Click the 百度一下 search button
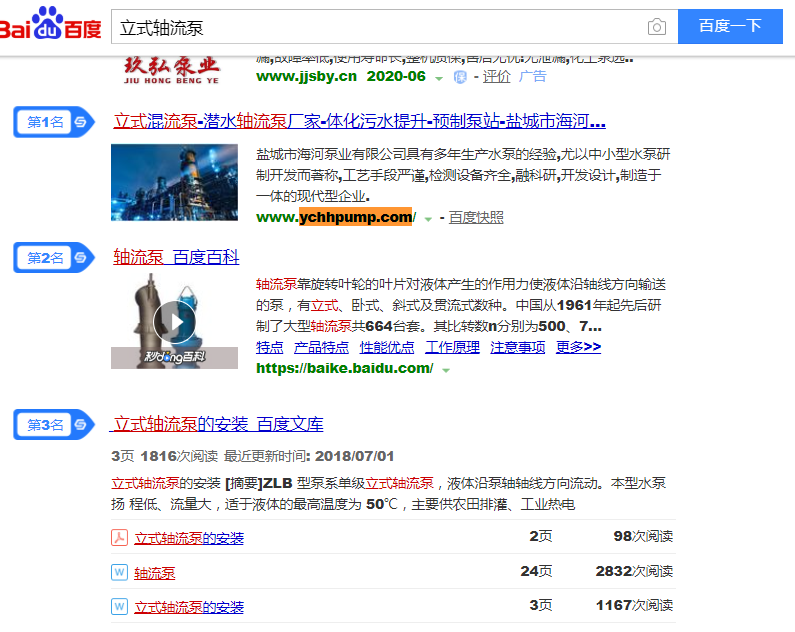 click(x=730, y=26)
